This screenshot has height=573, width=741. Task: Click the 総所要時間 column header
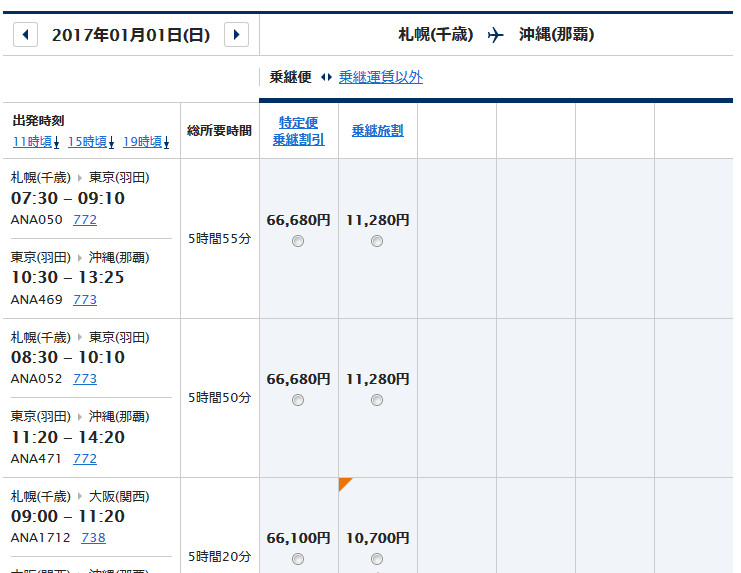coord(220,130)
